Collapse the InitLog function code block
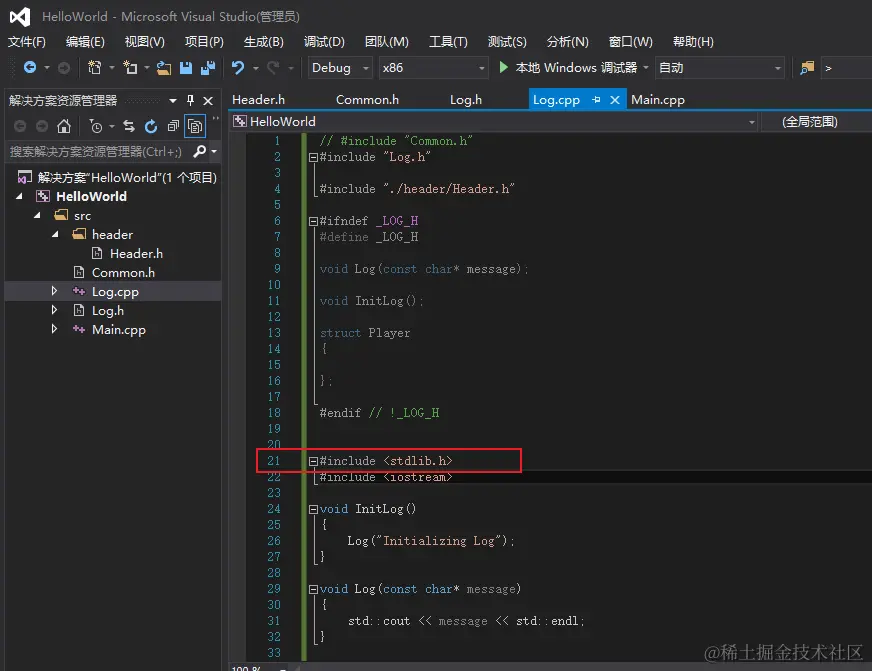Image resolution: width=872 pixels, height=671 pixels. point(313,509)
